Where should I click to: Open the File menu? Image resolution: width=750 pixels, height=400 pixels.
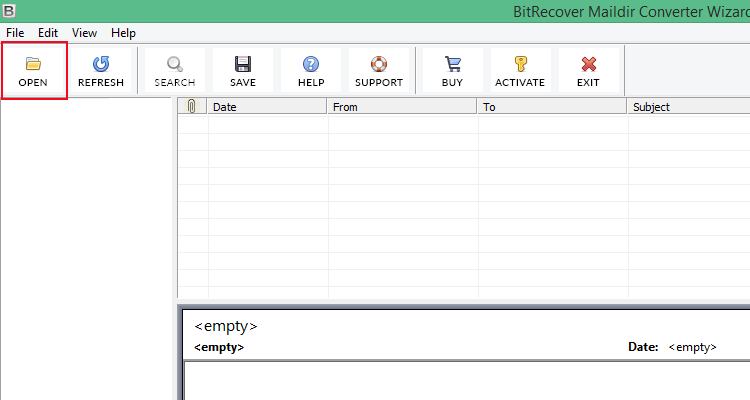point(15,33)
